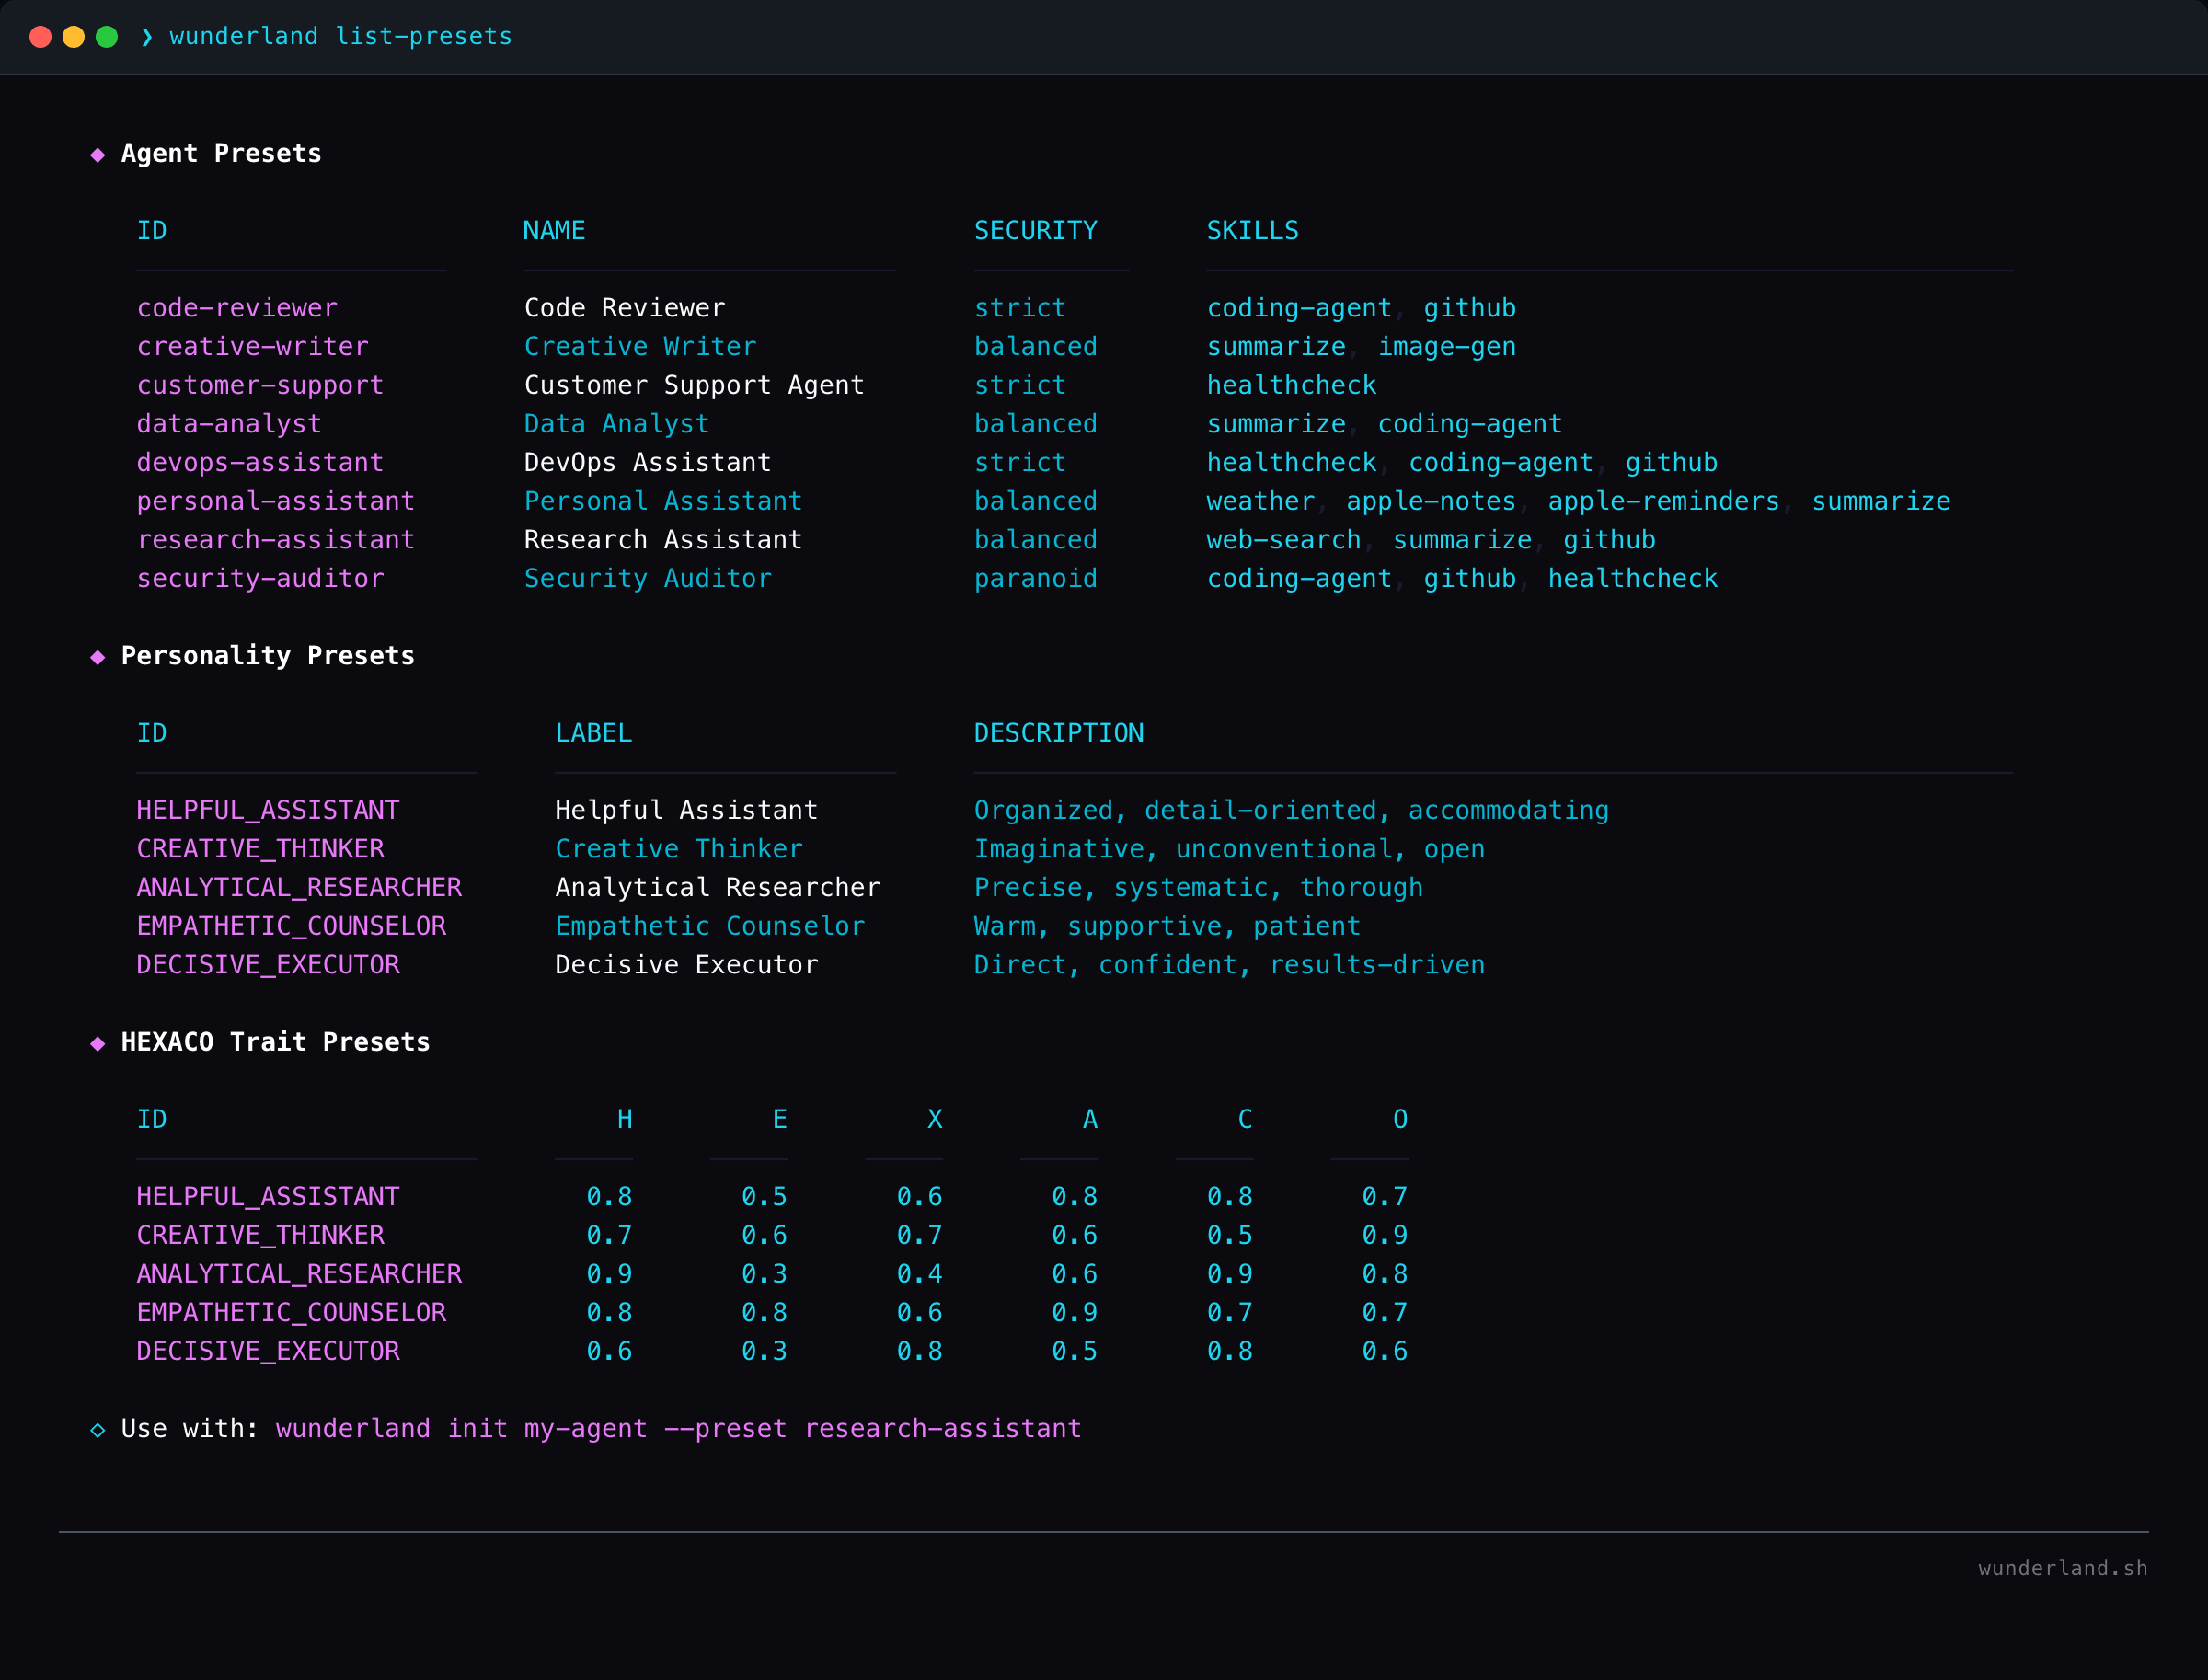The image size is (2208, 1680).
Task: Select the green traffic light button
Action: 105,36
